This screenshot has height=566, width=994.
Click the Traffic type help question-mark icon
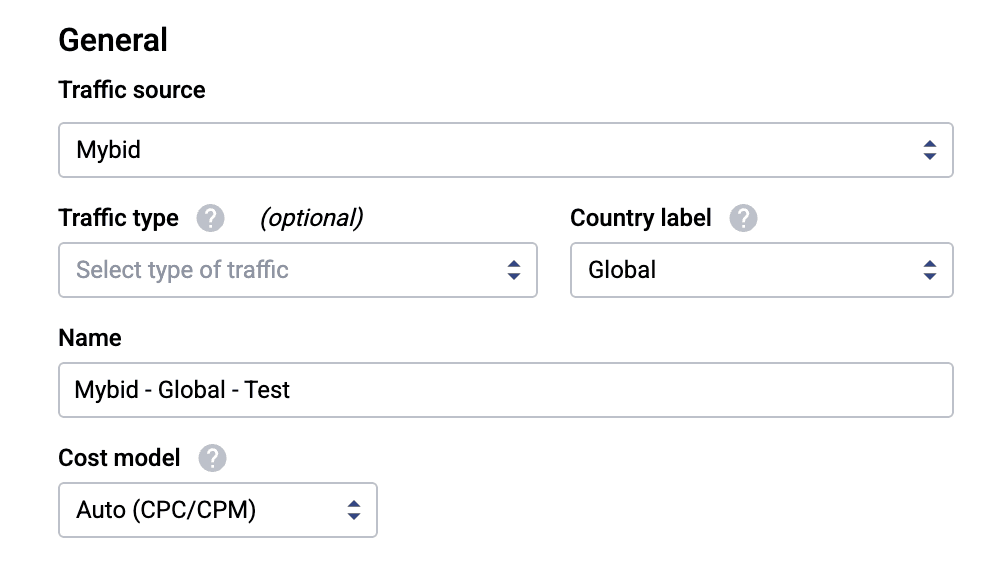tap(210, 218)
